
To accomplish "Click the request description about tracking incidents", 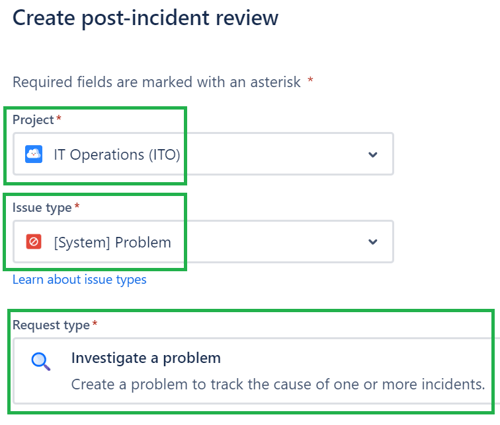I will point(278,384).
